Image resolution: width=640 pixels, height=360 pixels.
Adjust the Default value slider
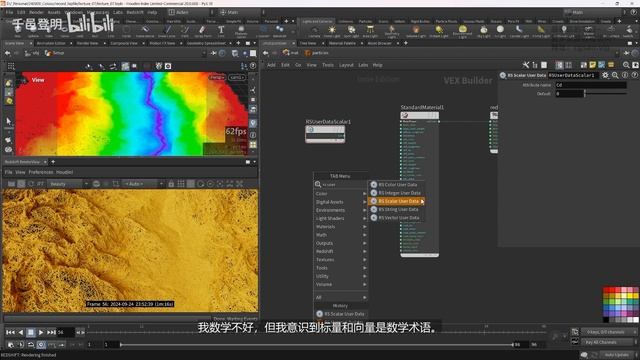(x=606, y=94)
